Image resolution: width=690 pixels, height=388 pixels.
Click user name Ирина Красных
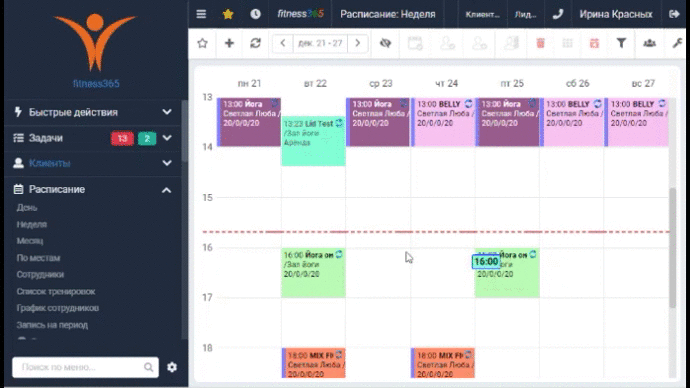click(616, 14)
